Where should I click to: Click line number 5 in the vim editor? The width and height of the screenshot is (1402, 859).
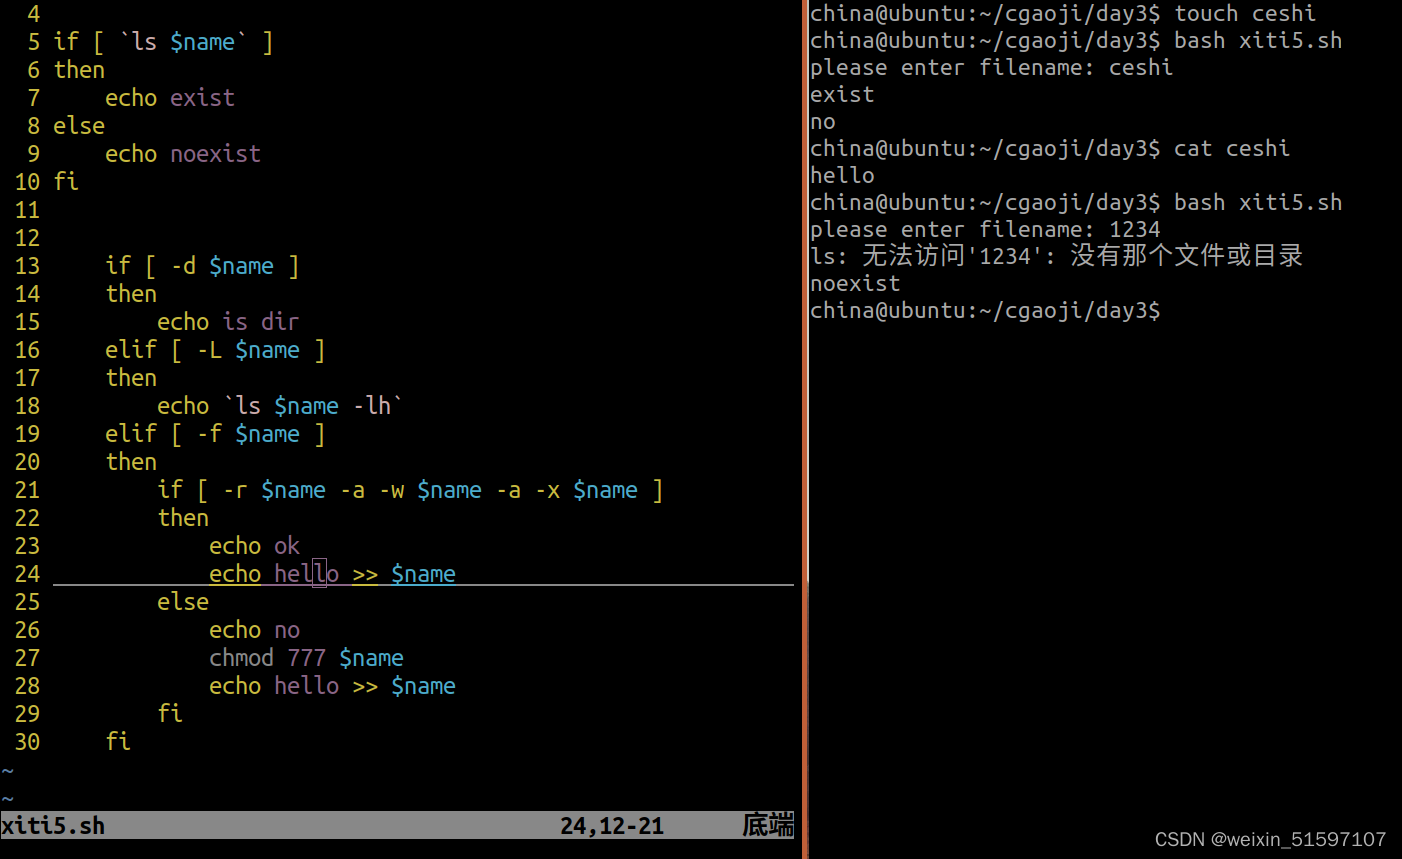(x=34, y=42)
